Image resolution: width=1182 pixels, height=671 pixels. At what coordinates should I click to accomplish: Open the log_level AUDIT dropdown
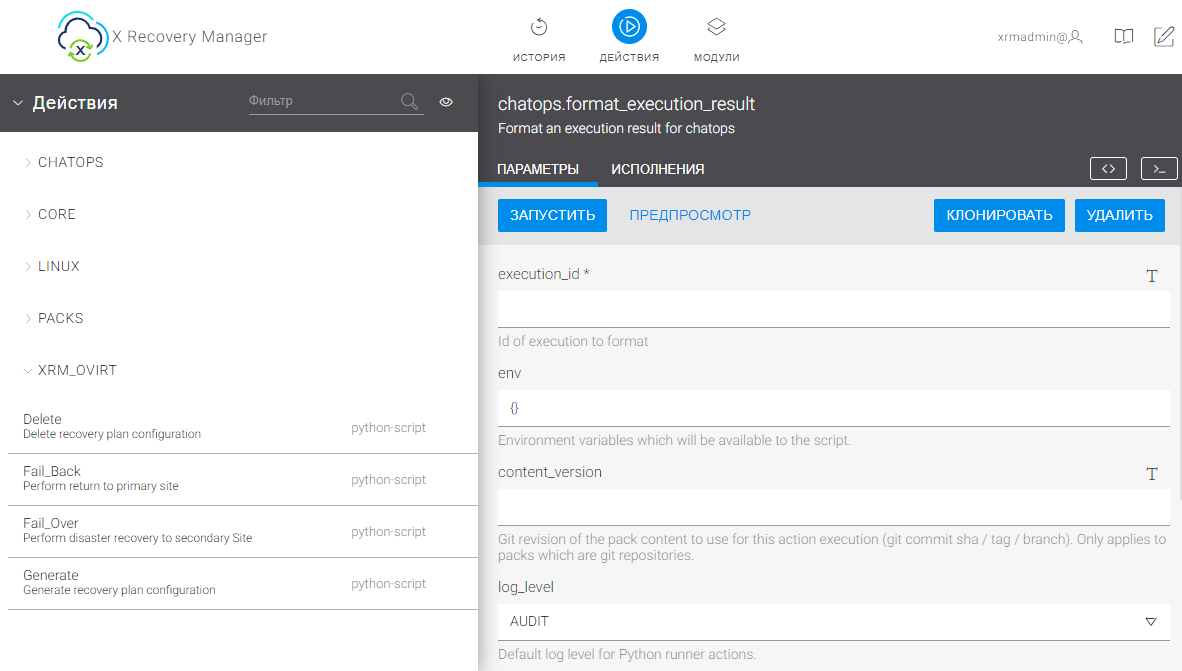(833, 622)
